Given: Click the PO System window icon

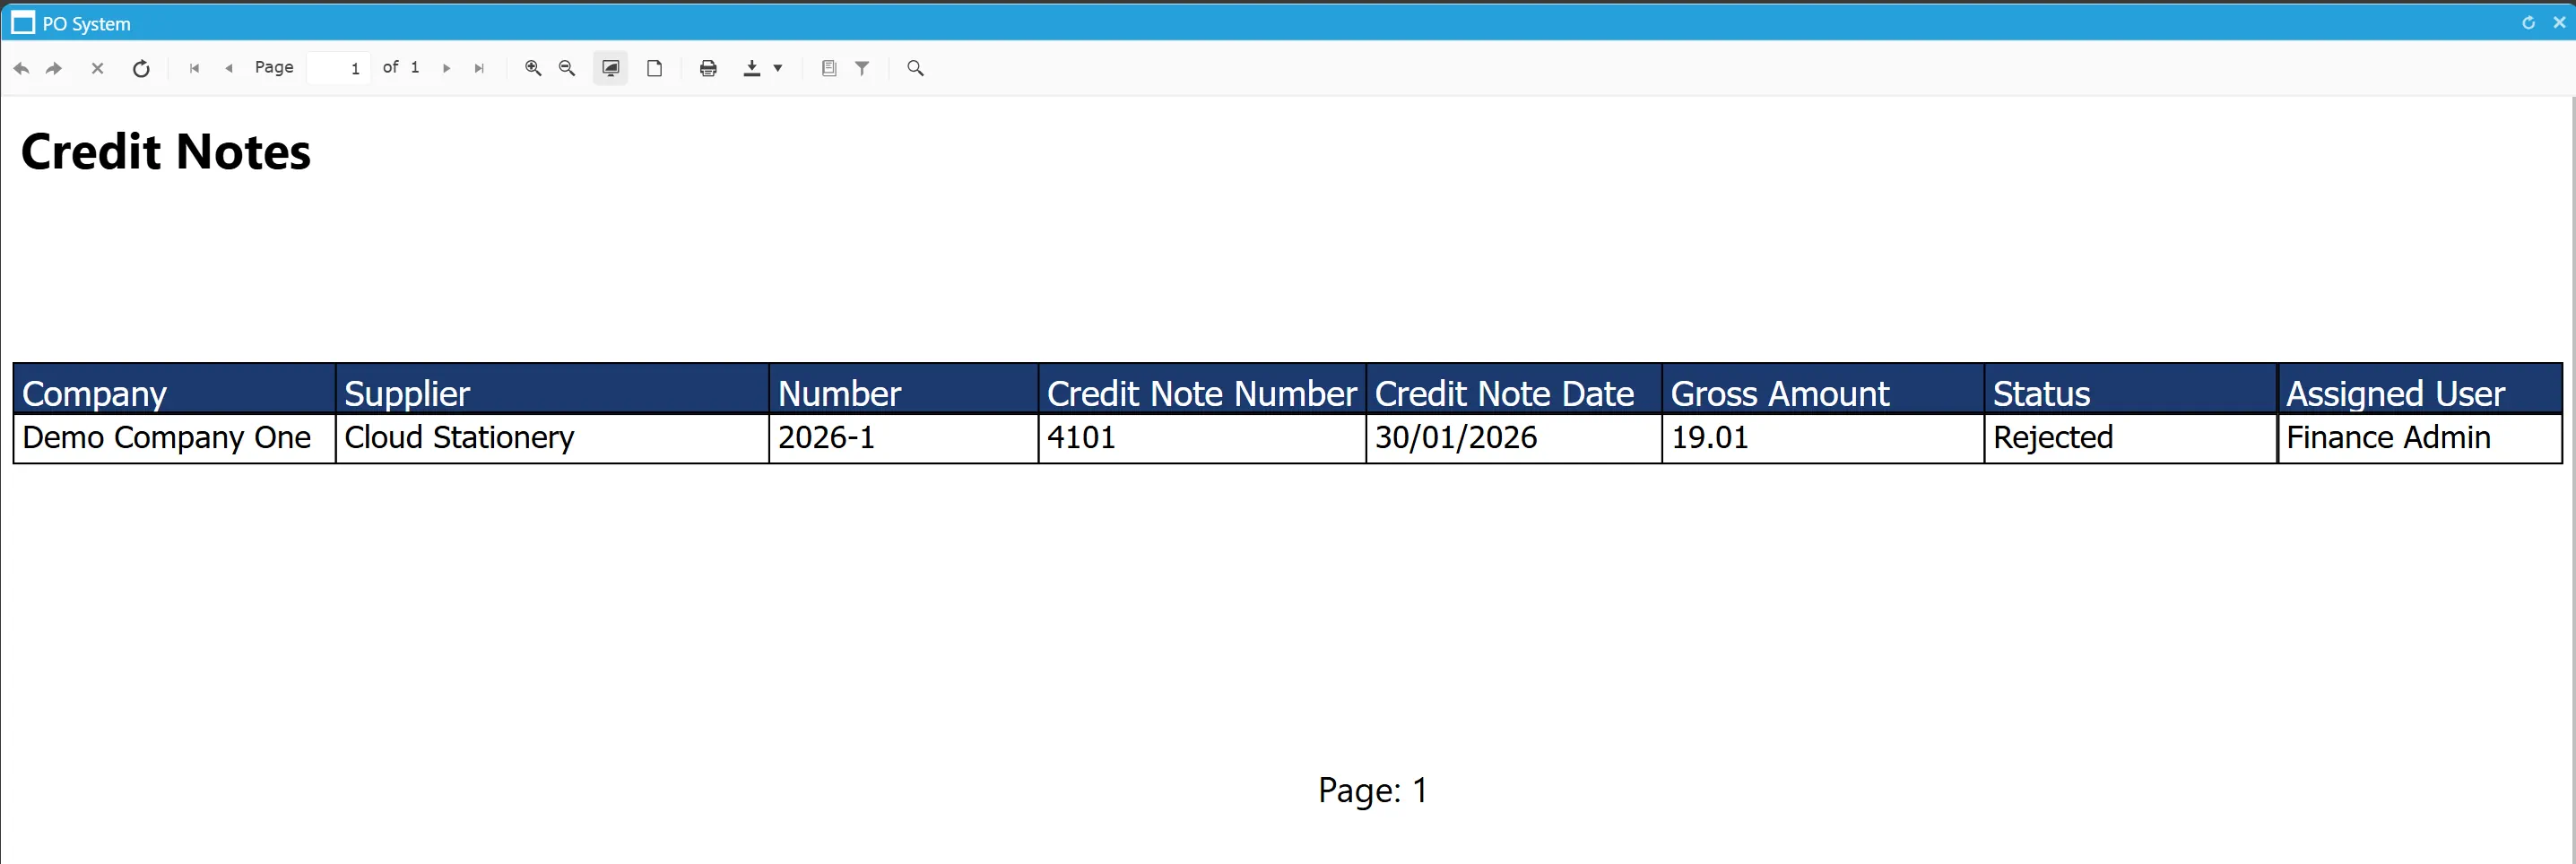Looking at the screenshot, I should (x=23, y=23).
